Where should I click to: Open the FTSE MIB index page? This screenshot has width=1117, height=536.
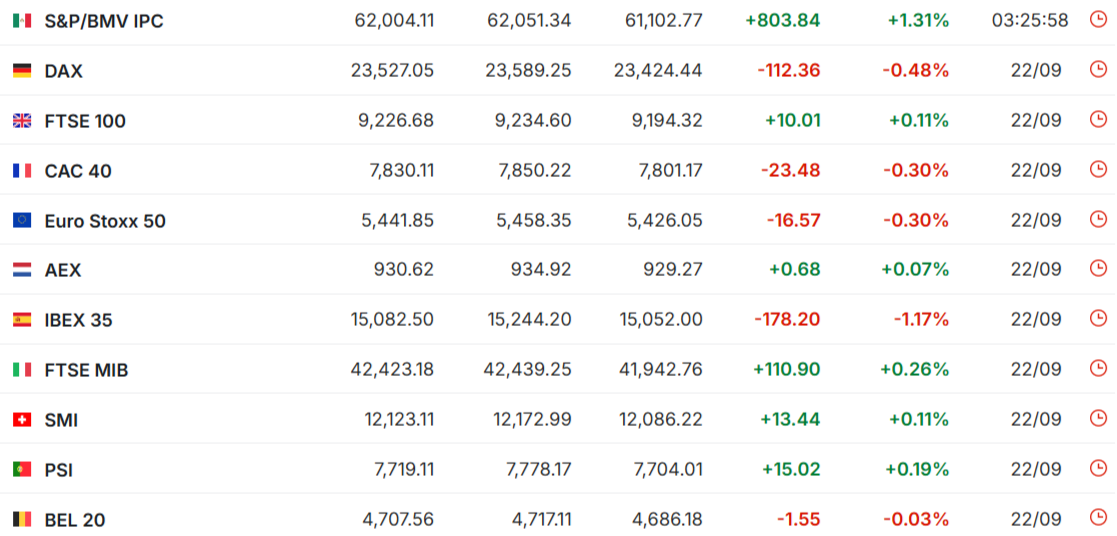[x=86, y=371]
